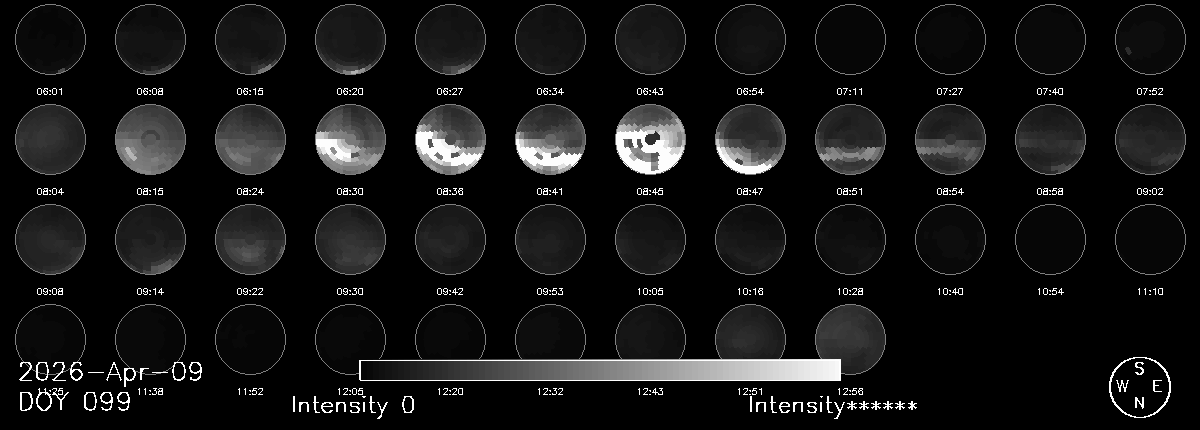Select the 06:01 first disk frame
The width and height of the screenshot is (1200, 430).
tap(50, 40)
